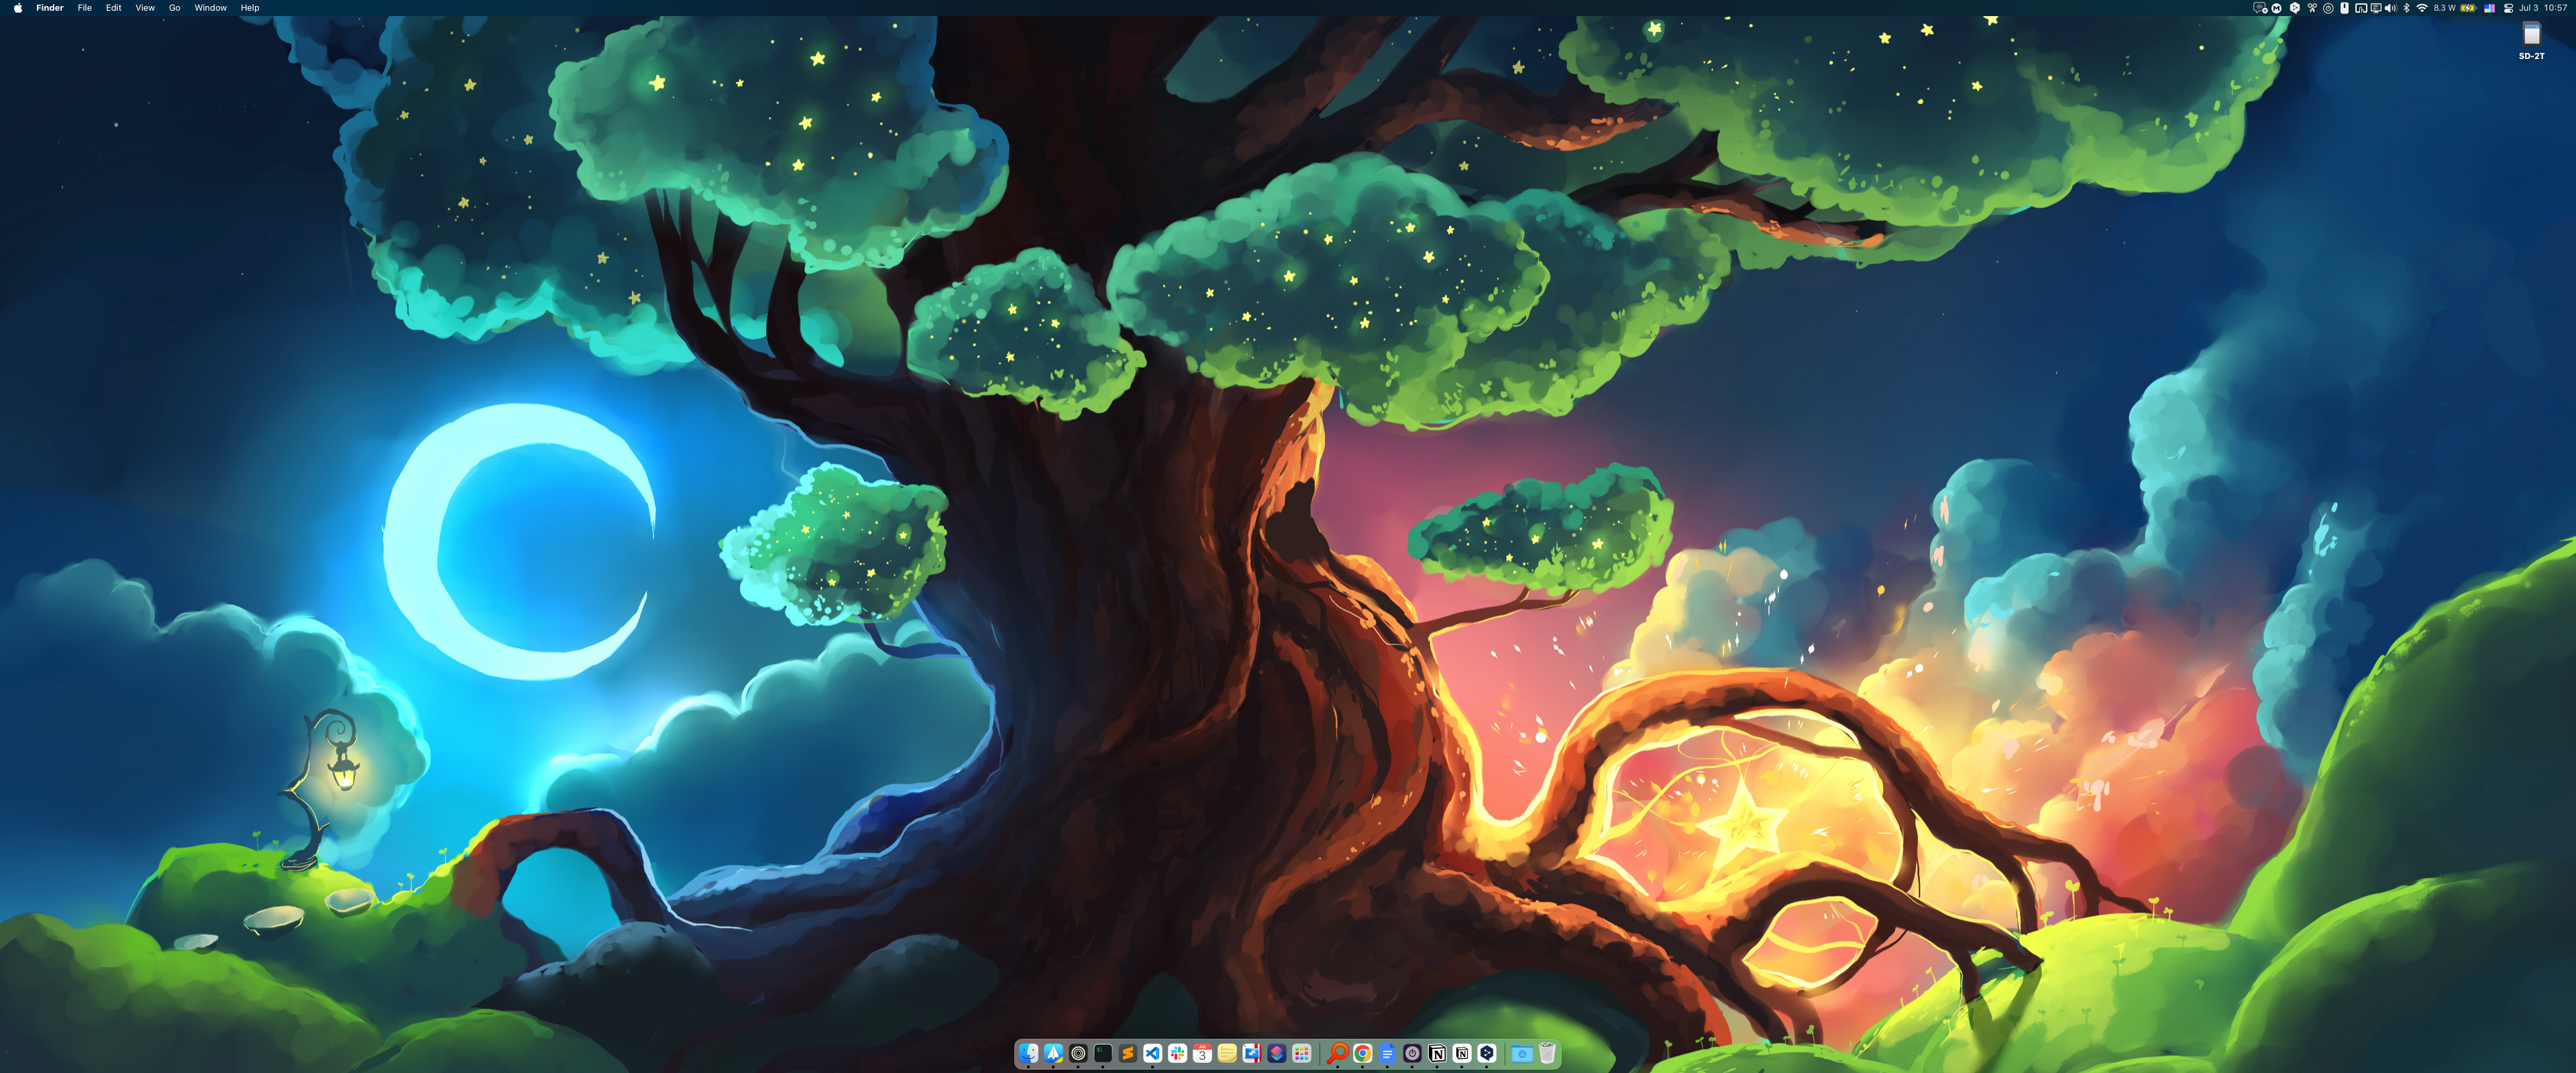2576x1073 pixels.
Task: Open Visual Studio Code from the Dock
Action: tap(1153, 1053)
